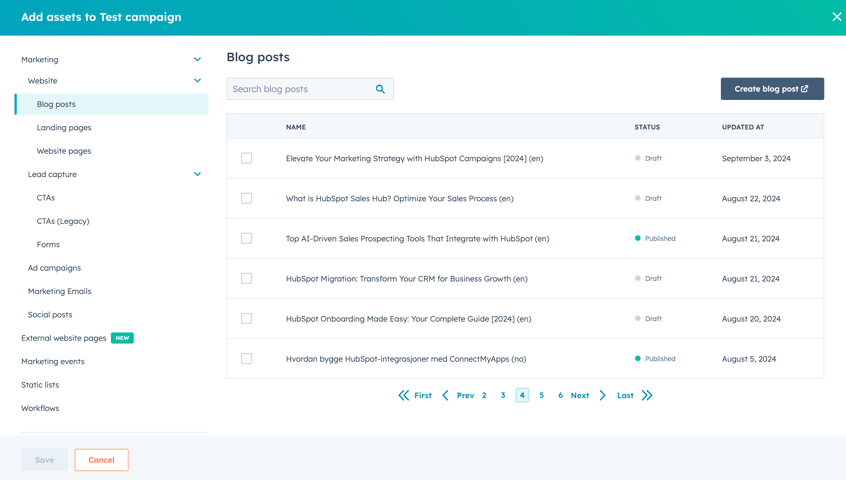
Task: Collapse the Website section chevron
Action: [x=197, y=81]
